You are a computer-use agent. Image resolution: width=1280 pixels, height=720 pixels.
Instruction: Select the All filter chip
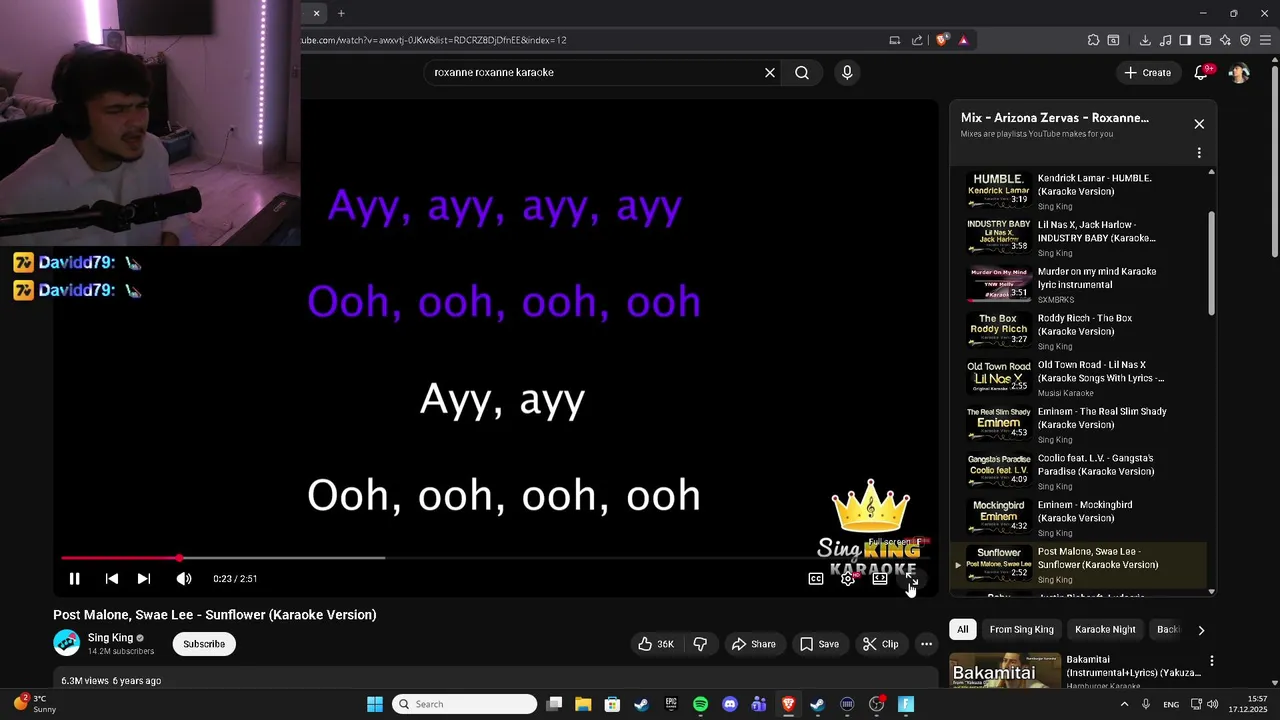coord(962,629)
